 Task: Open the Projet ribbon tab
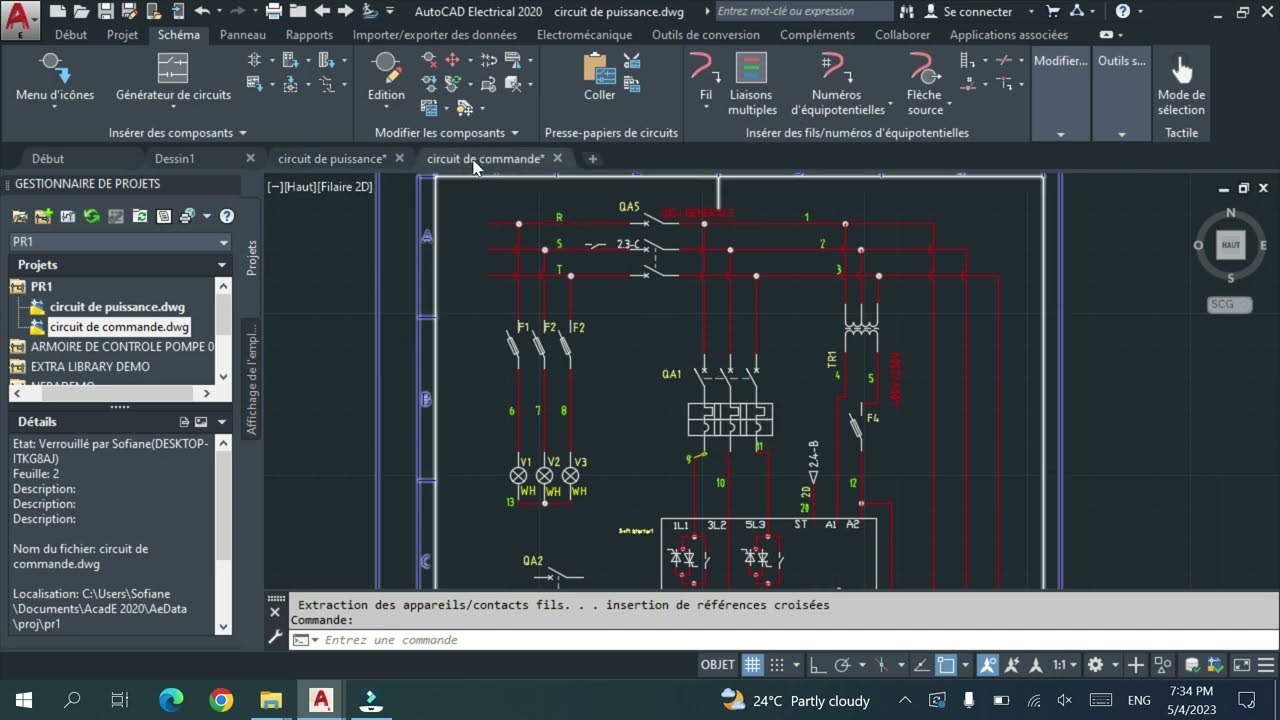pos(123,35)
